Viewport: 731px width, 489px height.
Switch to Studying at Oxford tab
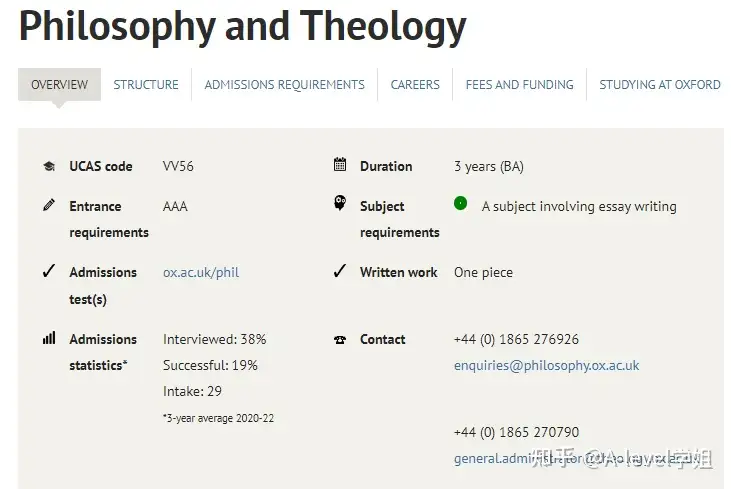(x=660, y=84)
